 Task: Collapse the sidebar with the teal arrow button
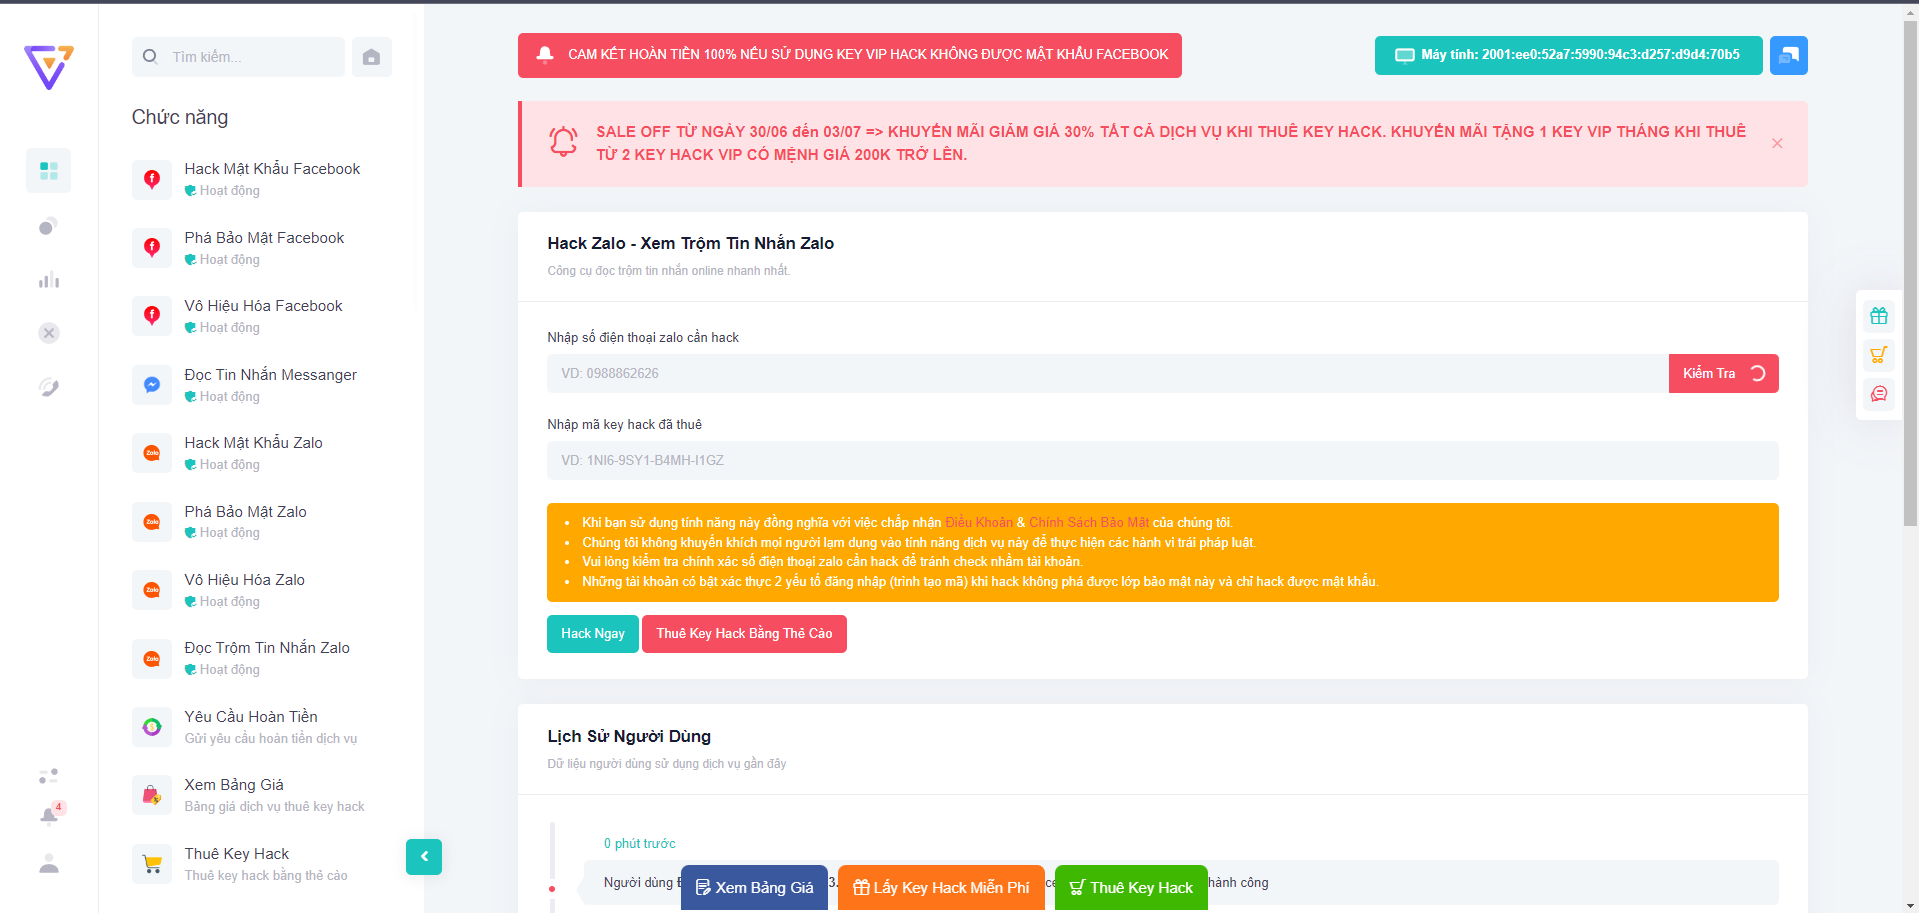(424, 856)
